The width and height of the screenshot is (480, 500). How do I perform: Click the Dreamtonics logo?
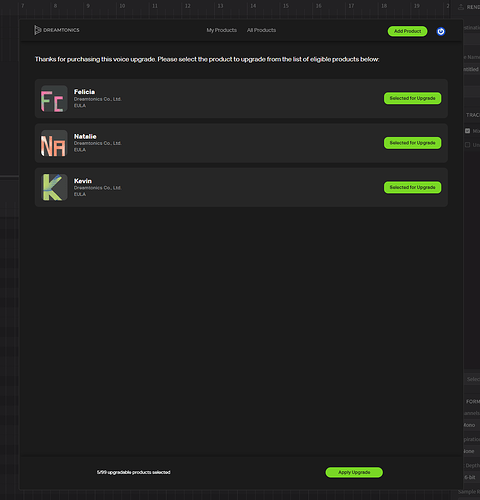(57, 30)
